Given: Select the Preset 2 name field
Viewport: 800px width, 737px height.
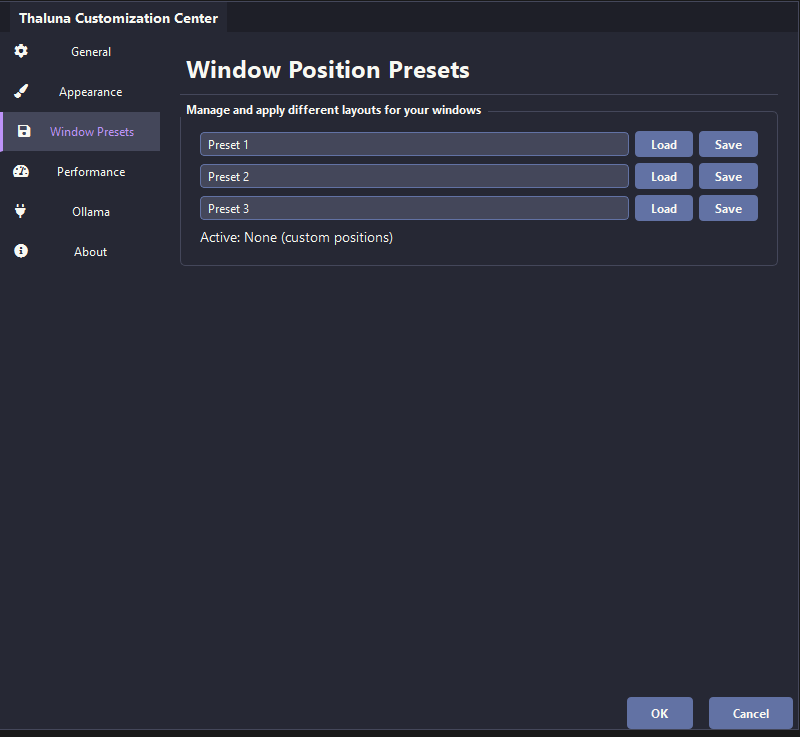Looking at the screenshot, I should (x=414, y=176).
